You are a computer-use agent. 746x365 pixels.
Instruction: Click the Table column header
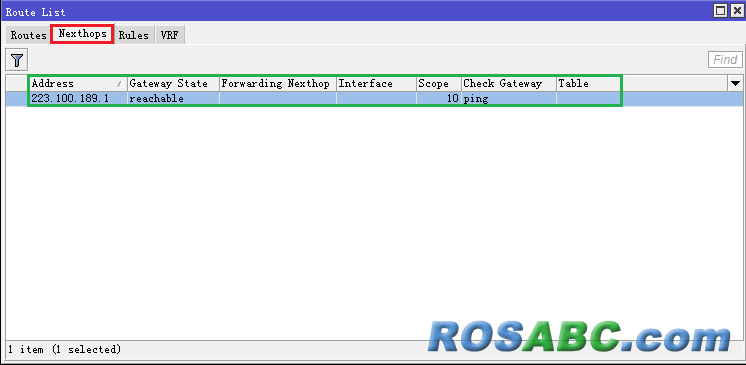pos(589,84)
